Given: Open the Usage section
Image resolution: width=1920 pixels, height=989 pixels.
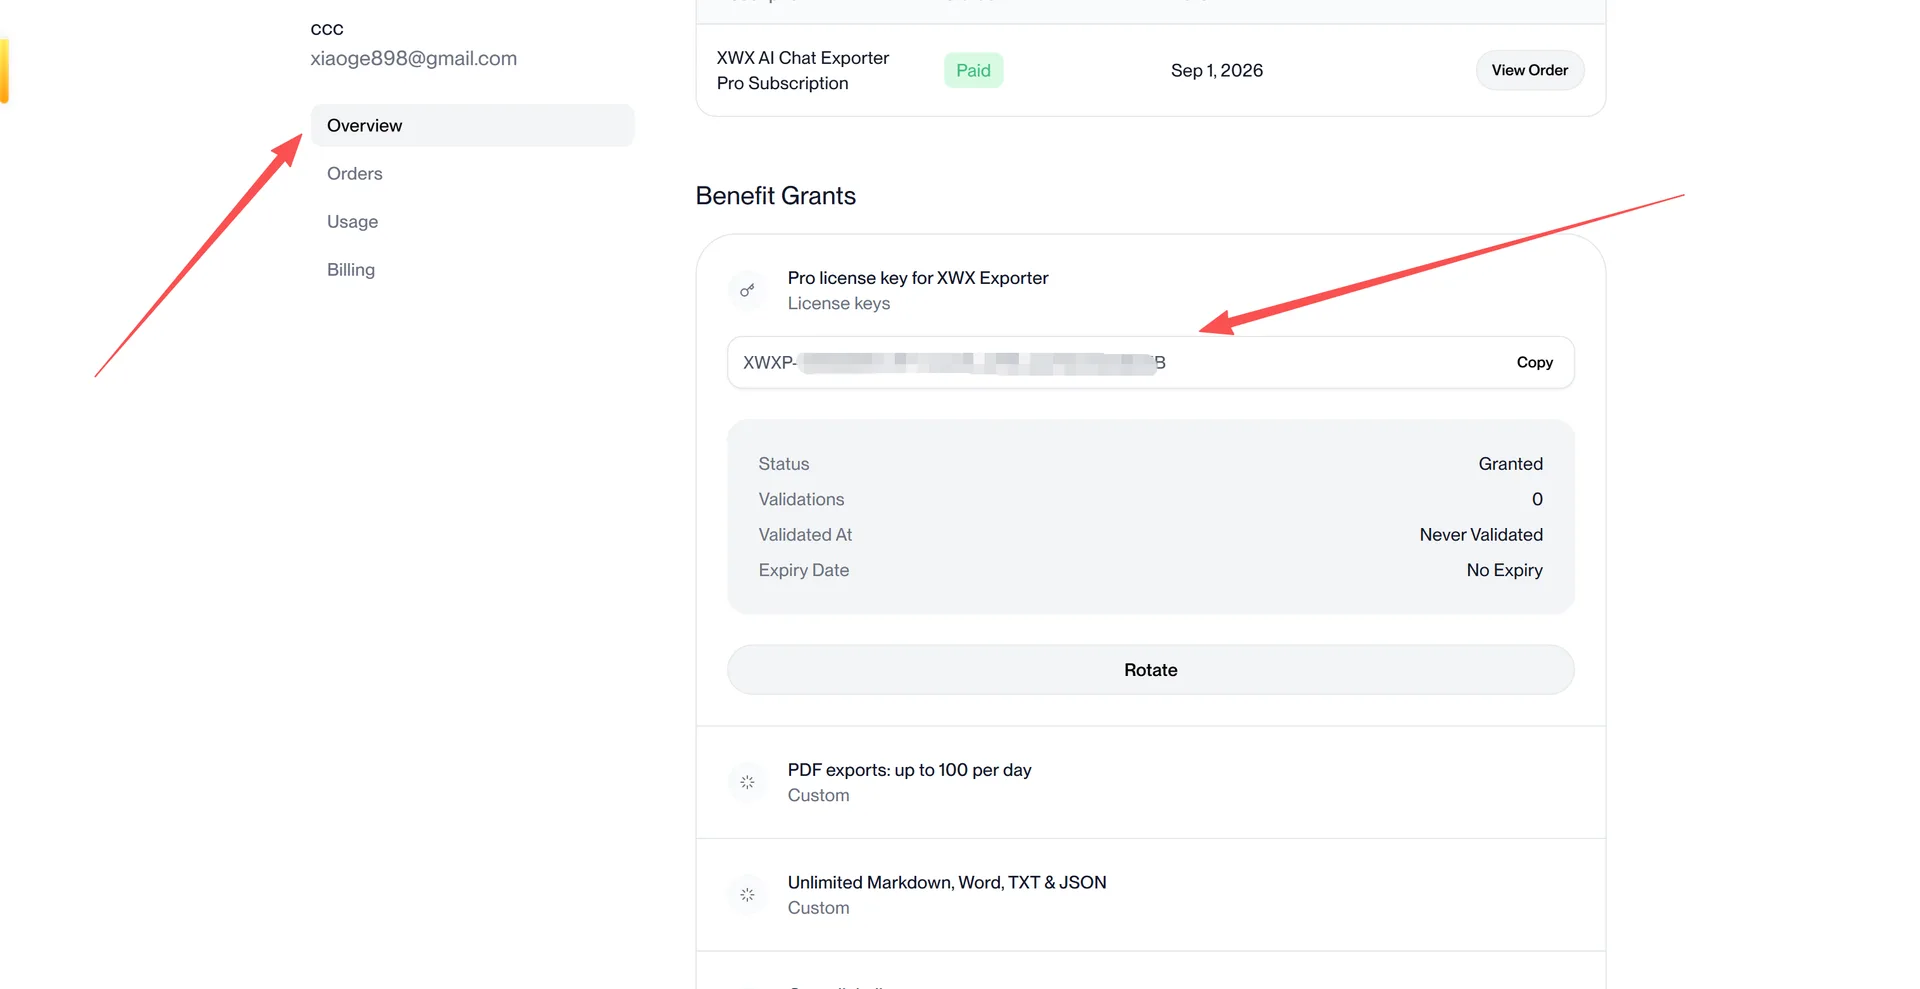Looking at the screenshot, I should (x=352, y=221).
